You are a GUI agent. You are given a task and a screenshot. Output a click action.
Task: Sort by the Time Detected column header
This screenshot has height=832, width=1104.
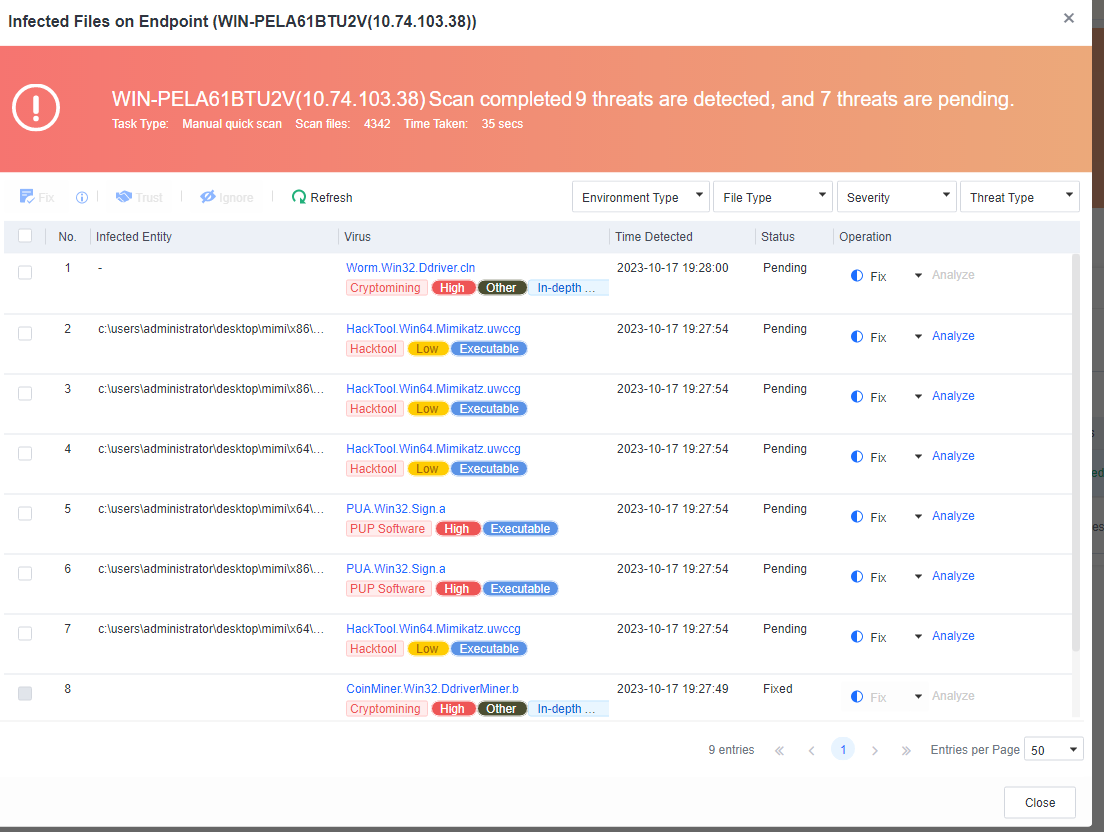coord(654,237)
